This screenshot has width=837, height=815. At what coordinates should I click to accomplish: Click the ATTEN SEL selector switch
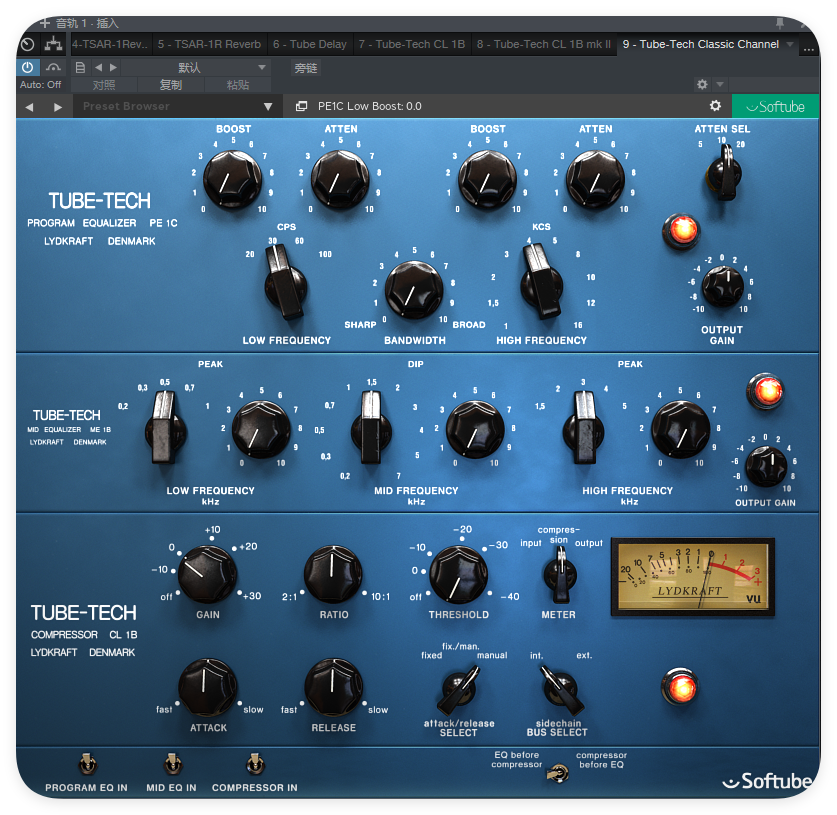[723, 173]
